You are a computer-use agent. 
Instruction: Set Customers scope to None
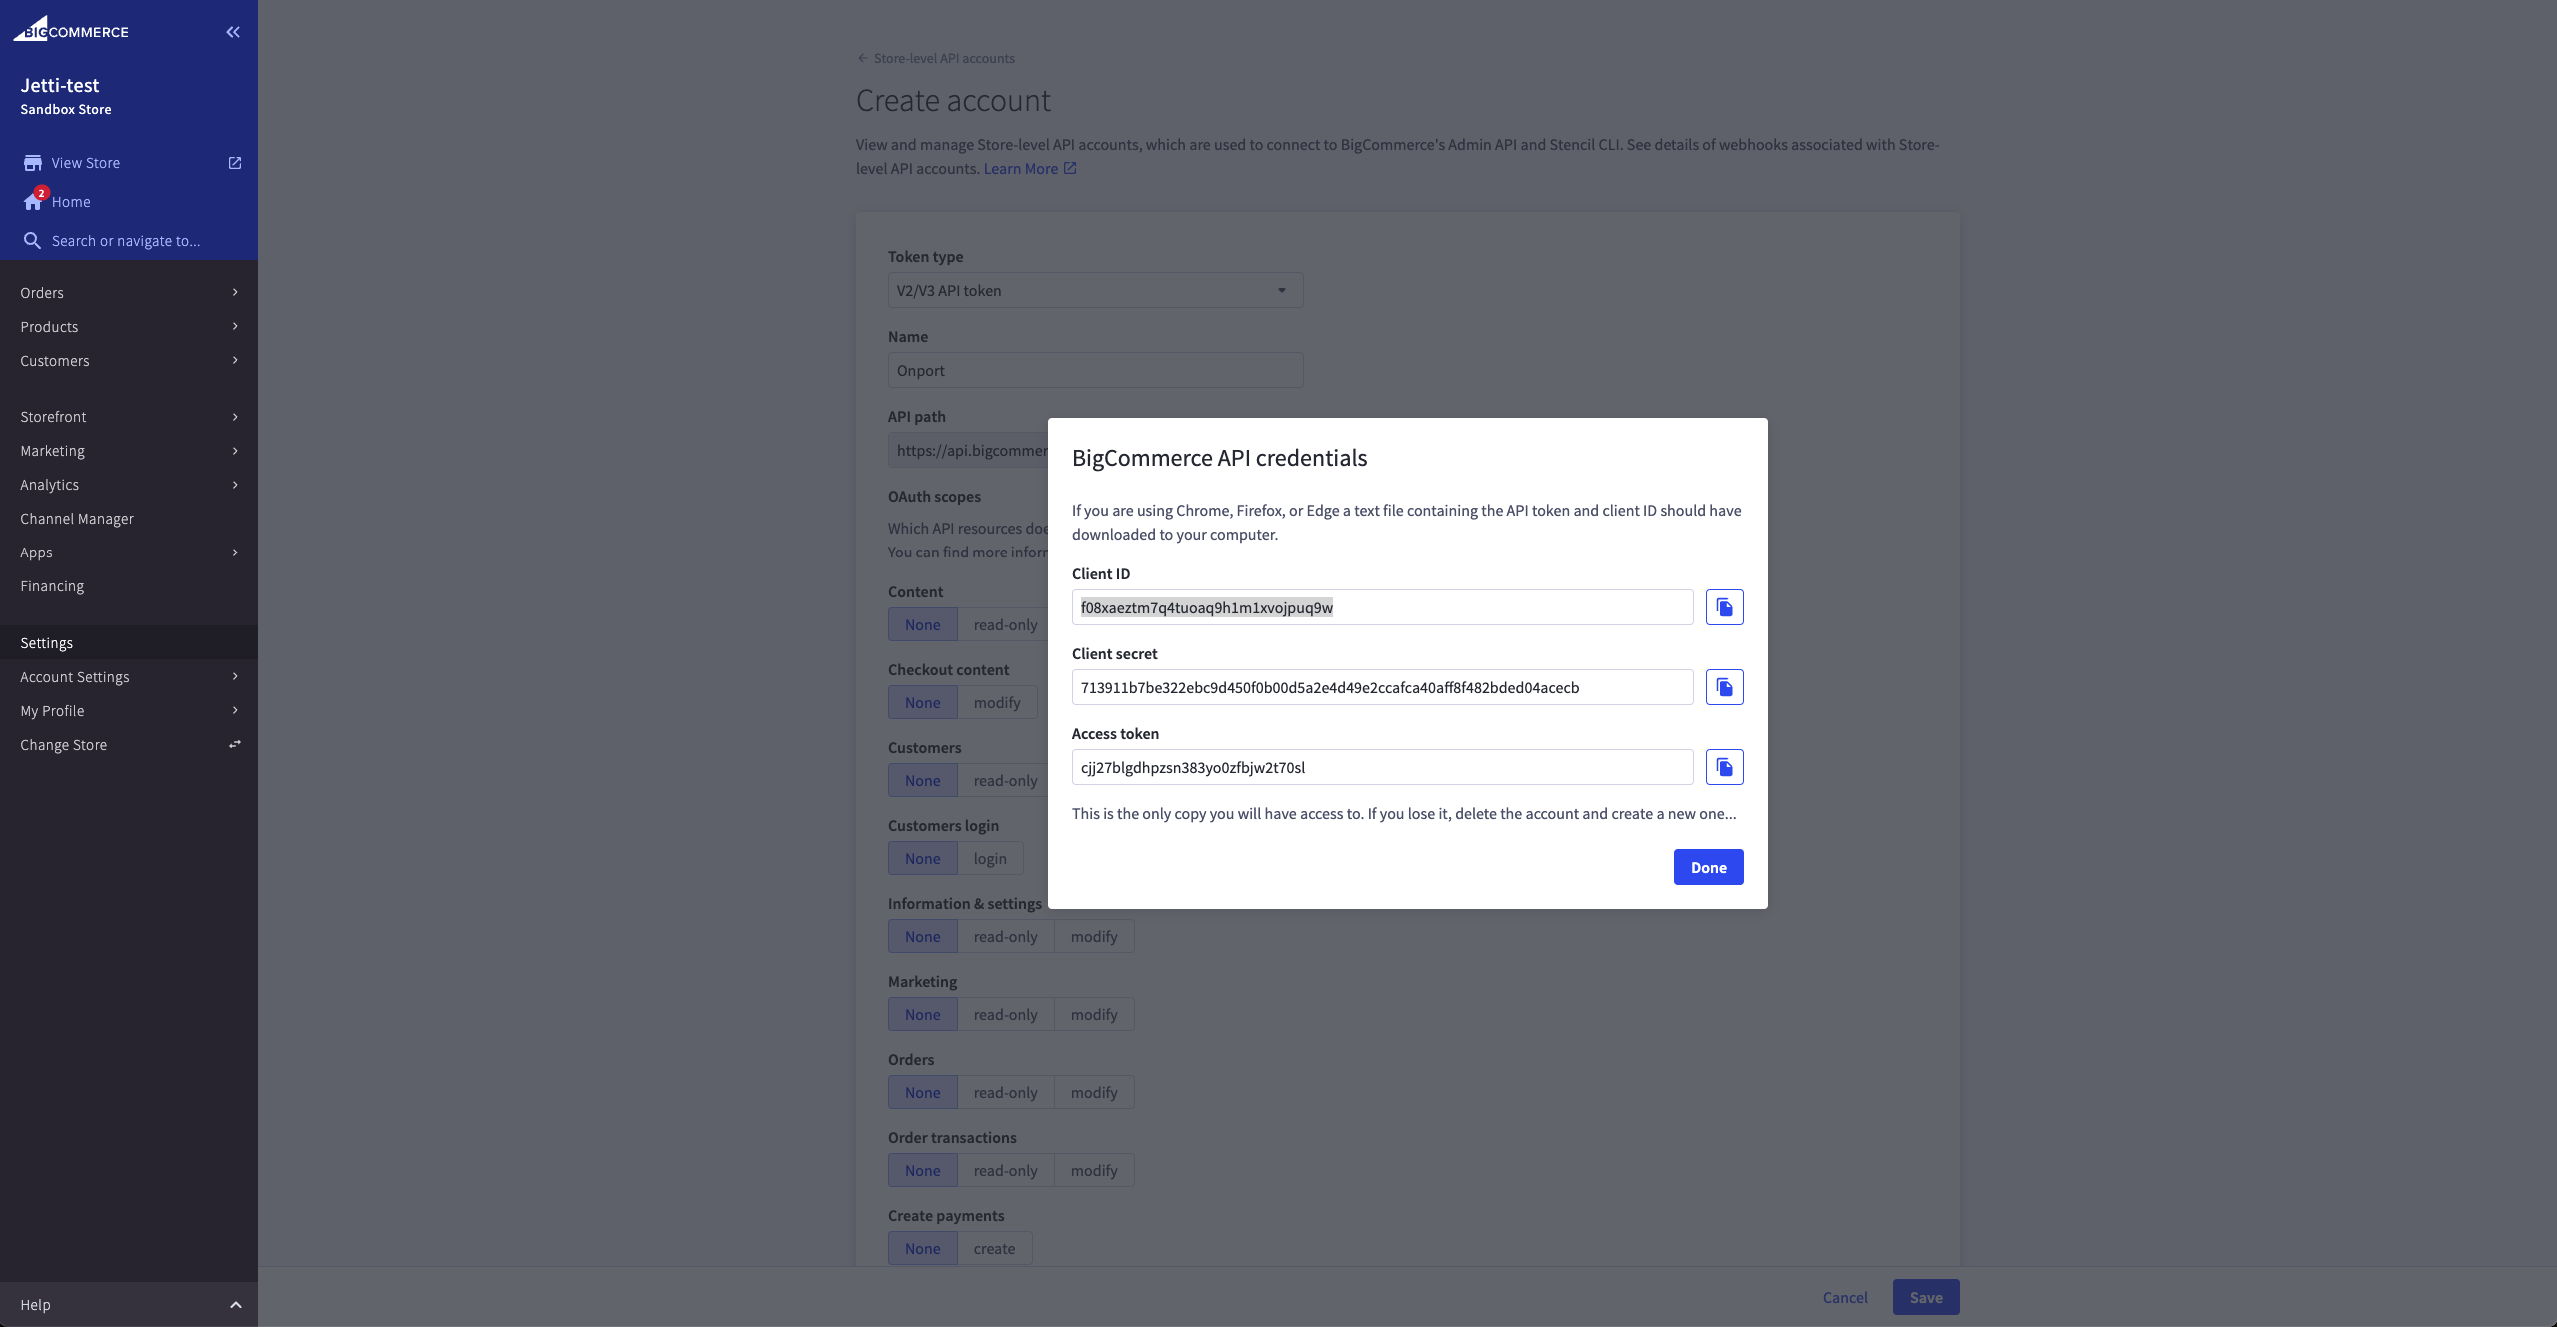(x=923, y=780)
